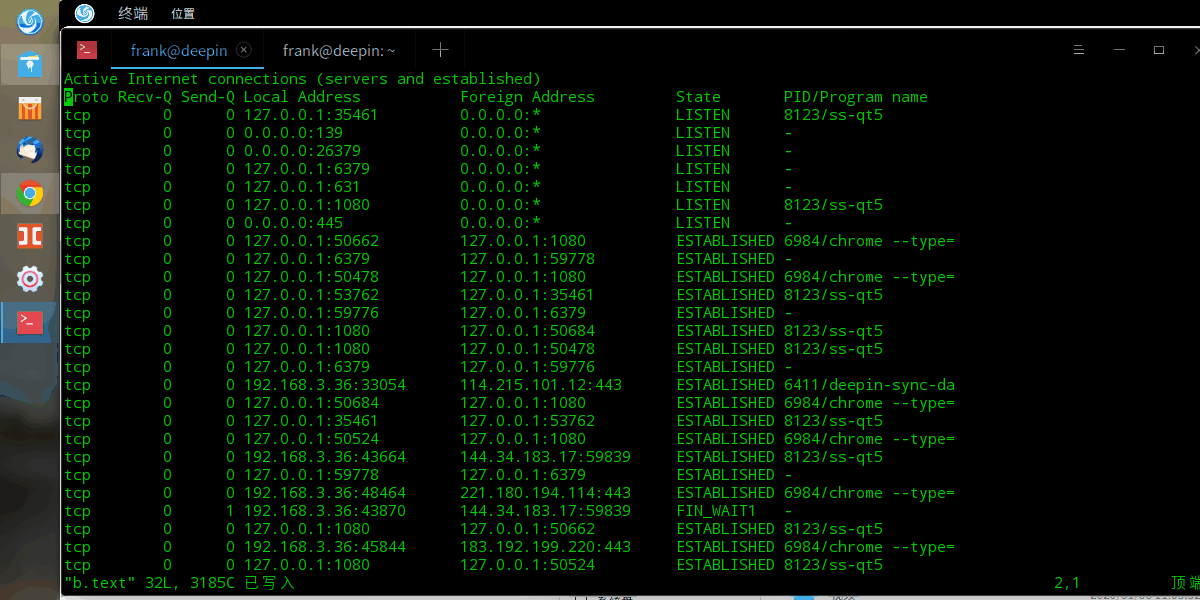Screen dimensions: 1200x600
Task: Click the PID/Program name header
Action: (x=856, y=97)
